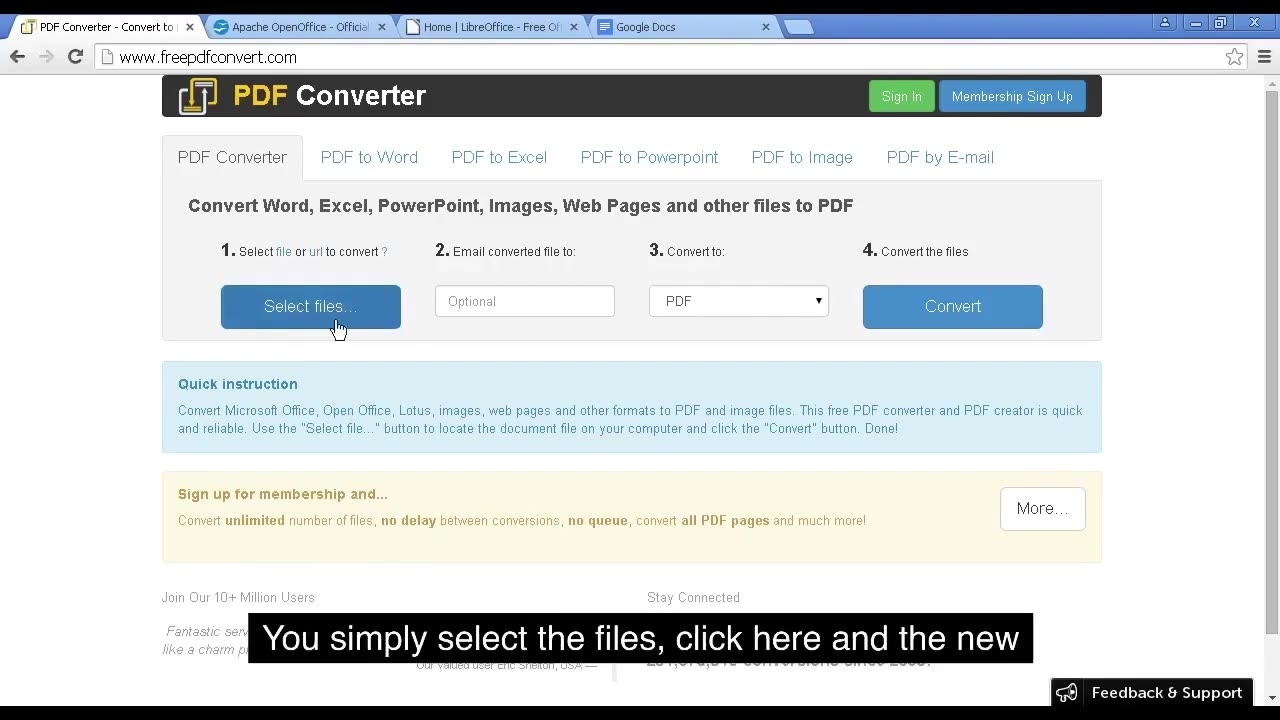The height and width of the screenshot is (720, 1280).
Task: Close the Google Docs tab
Action: pyautogui.click(x=766, y=27)
